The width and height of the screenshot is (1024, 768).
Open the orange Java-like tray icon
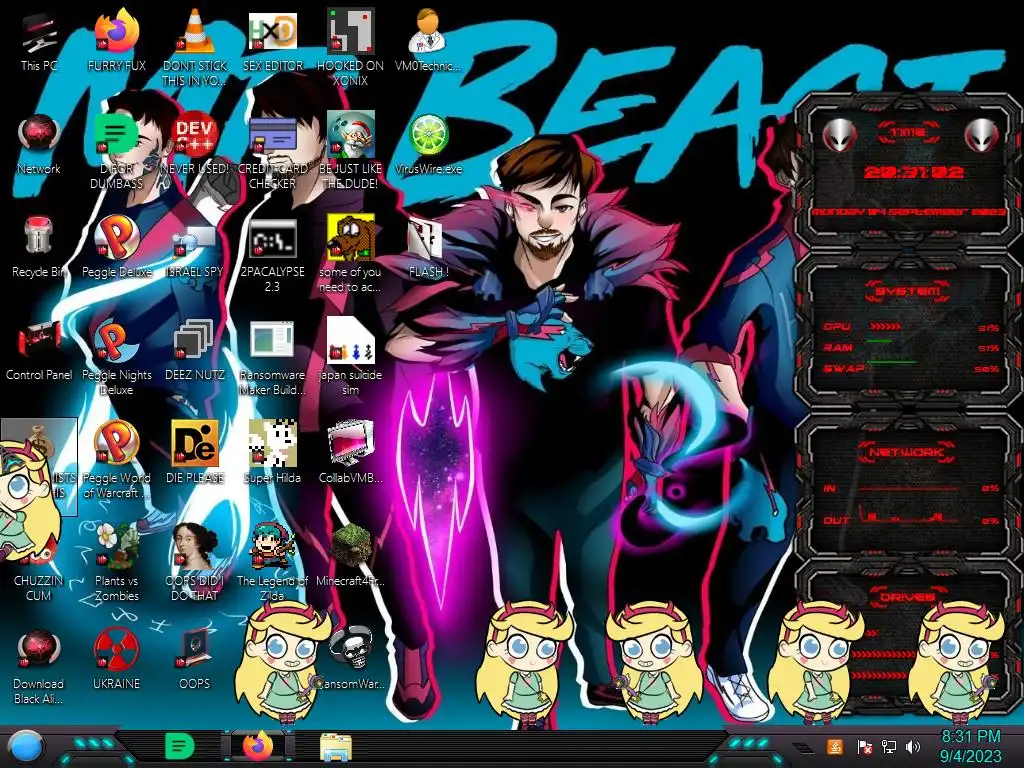[x=835, y=746]
